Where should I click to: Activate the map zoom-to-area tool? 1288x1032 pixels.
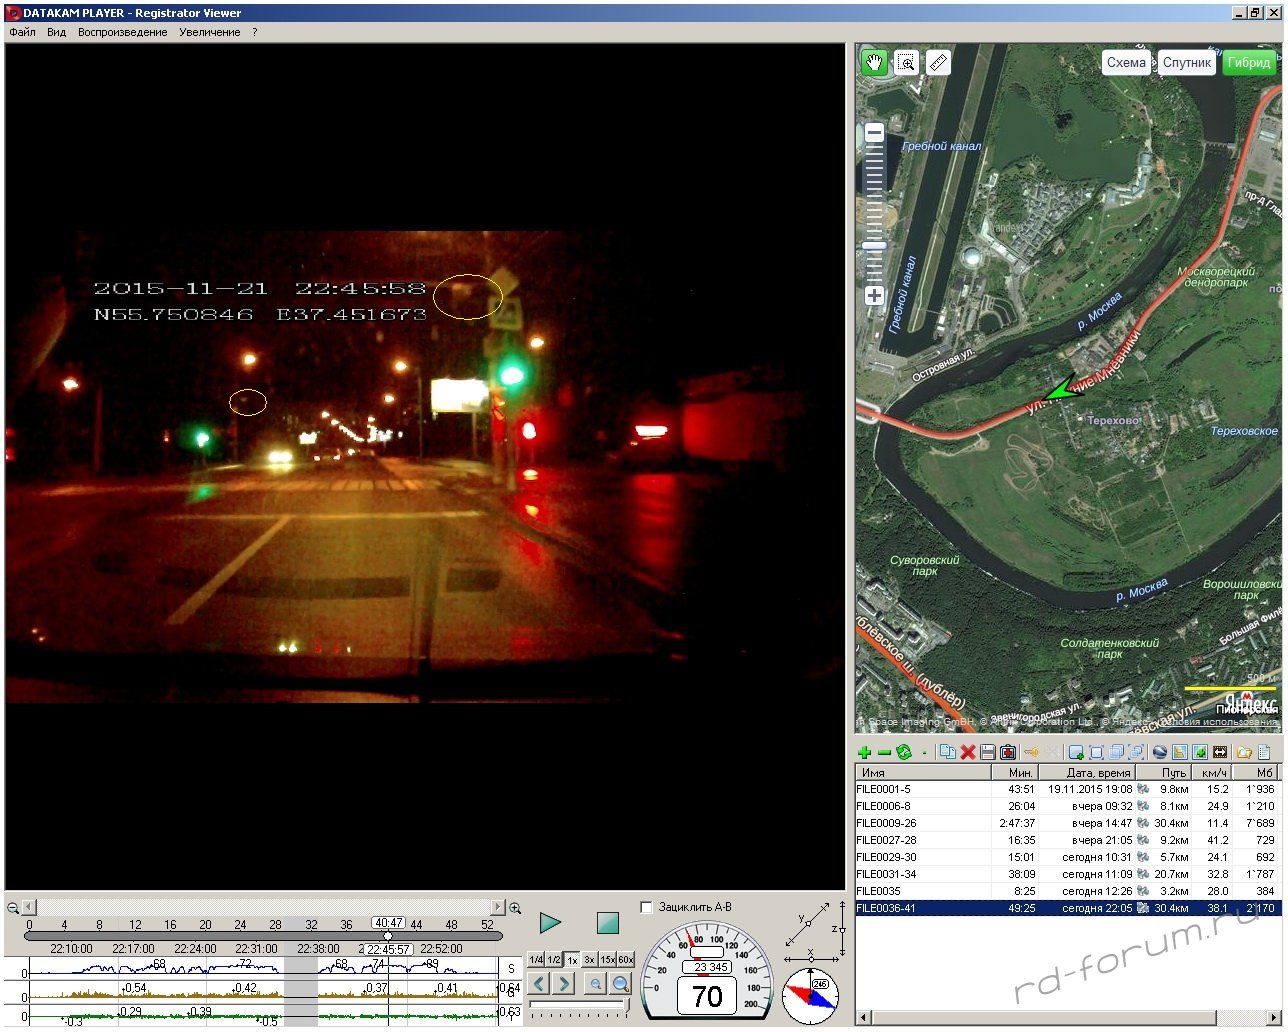tap(906, 63)
